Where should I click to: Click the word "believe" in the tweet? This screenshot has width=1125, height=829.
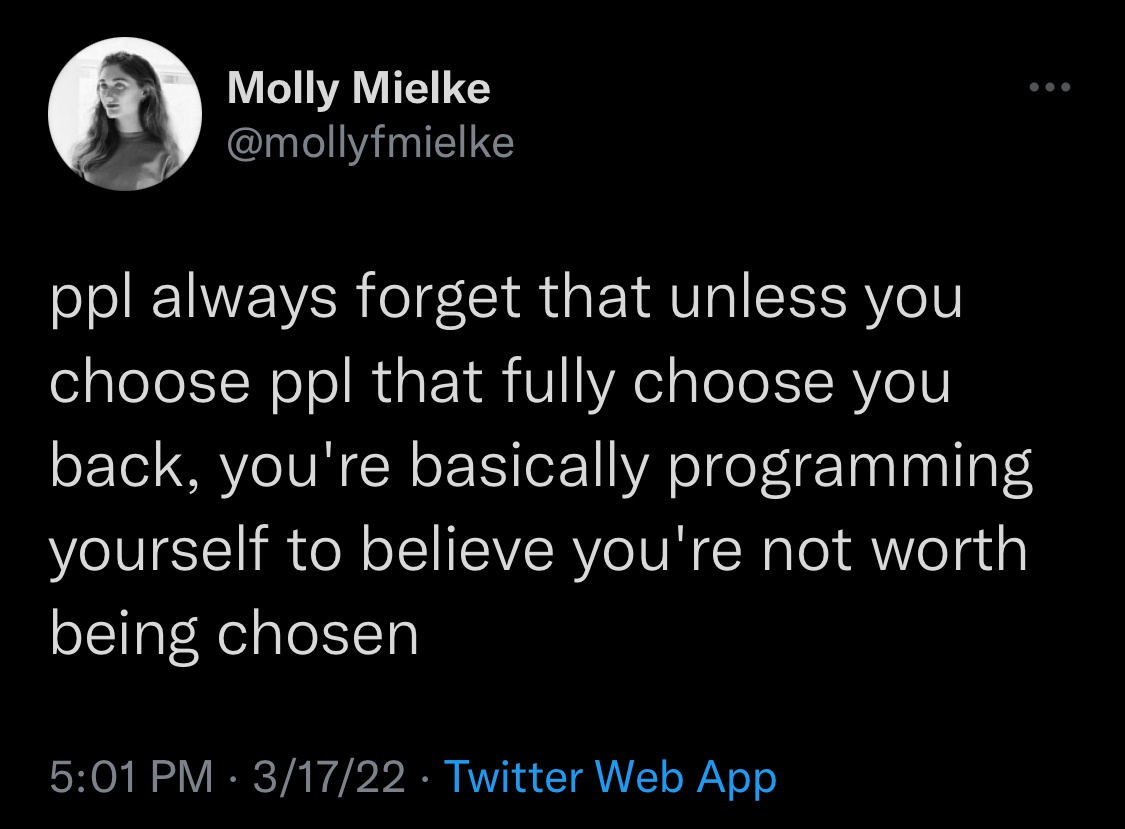(458, 551)
